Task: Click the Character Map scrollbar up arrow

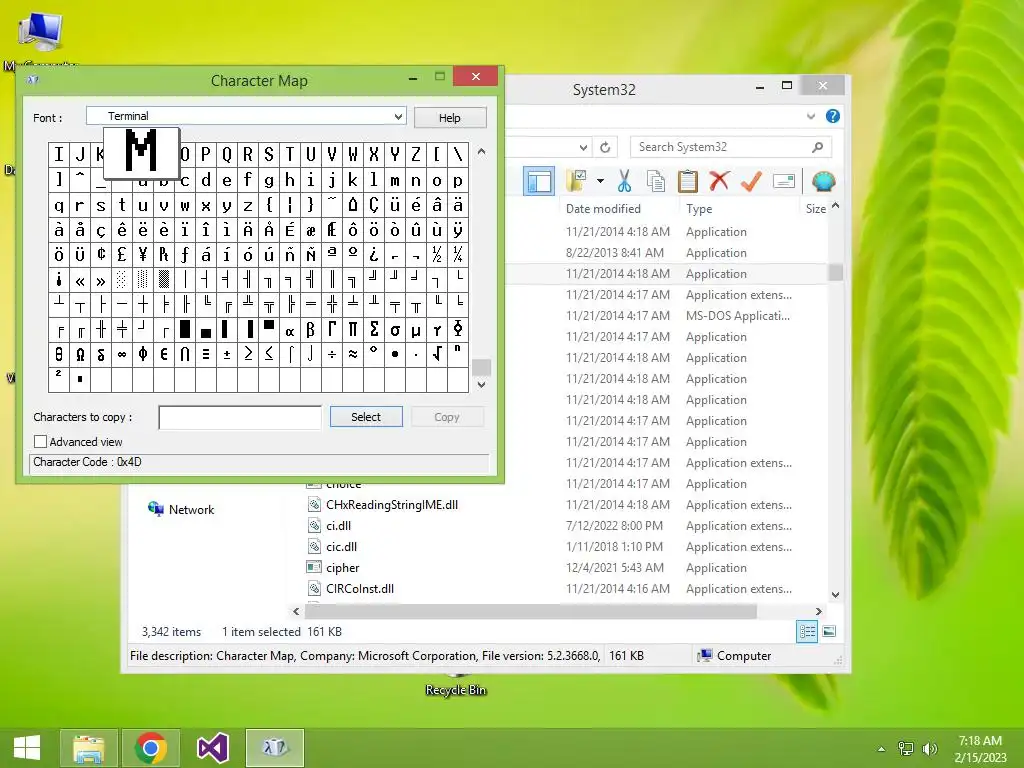Action: point(481,152)
